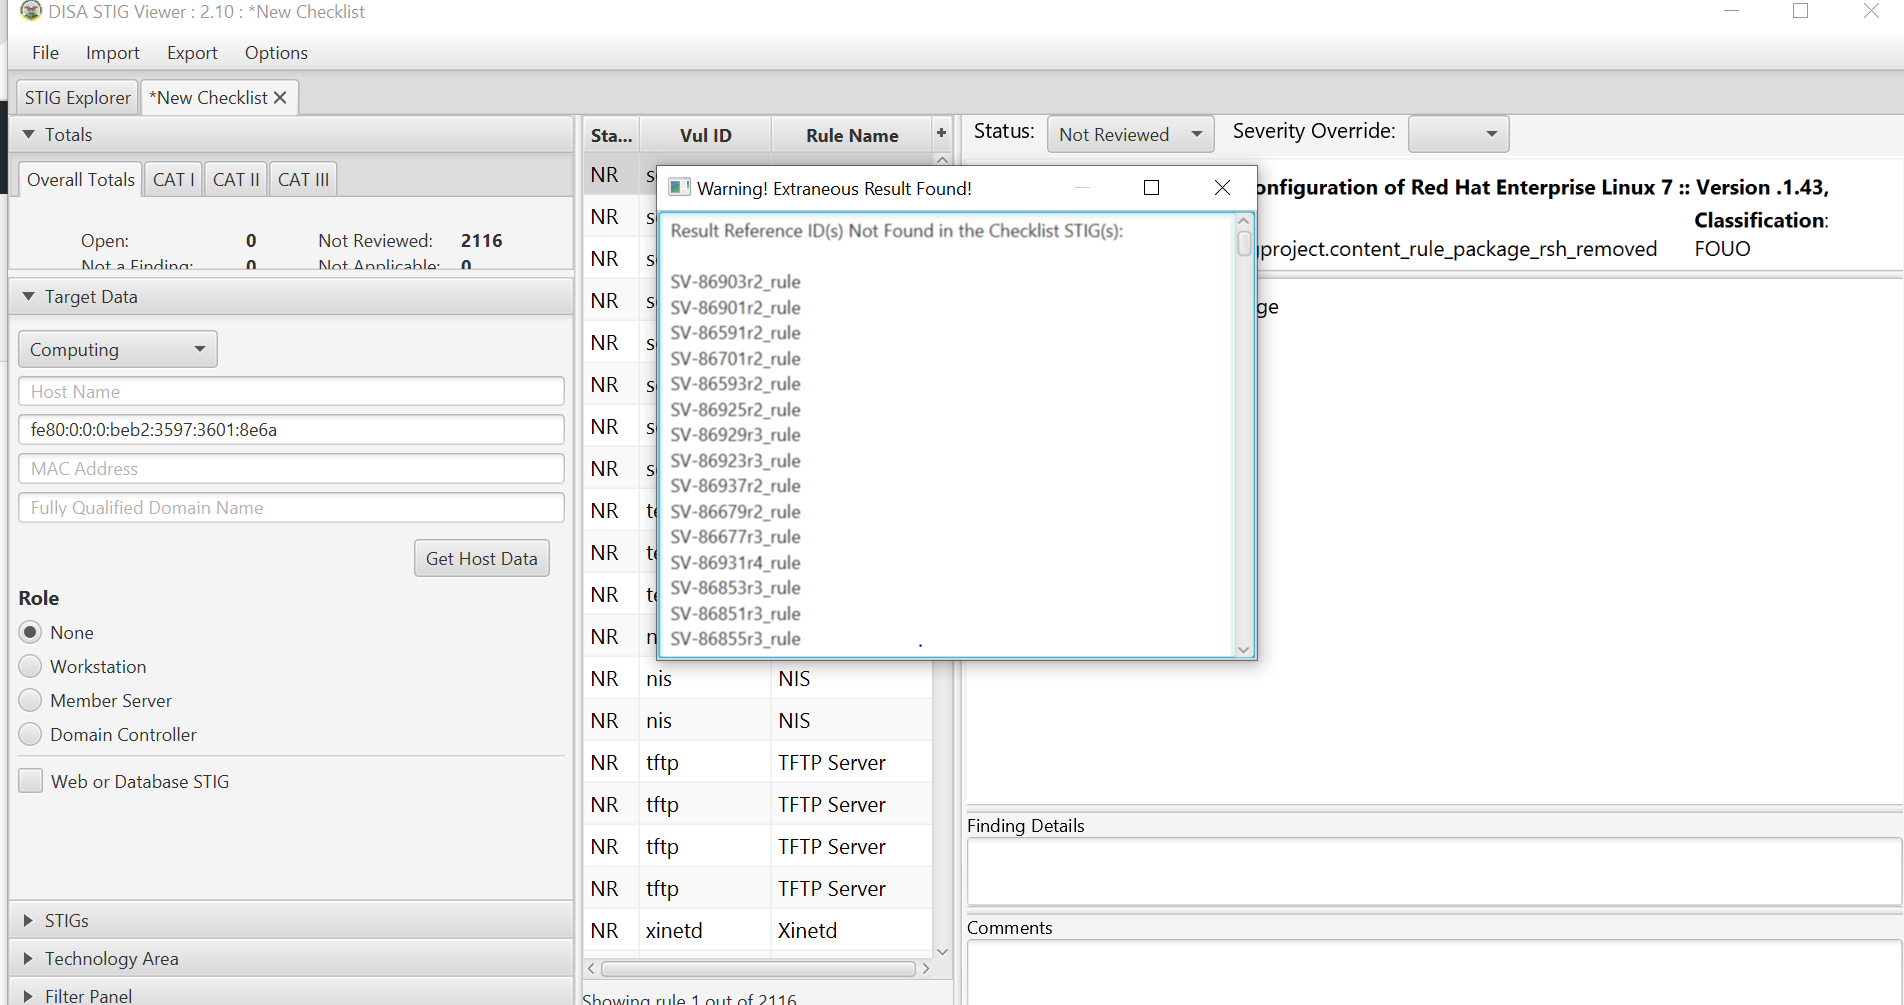Open the Severity Override dropdown

point(1458,133)
